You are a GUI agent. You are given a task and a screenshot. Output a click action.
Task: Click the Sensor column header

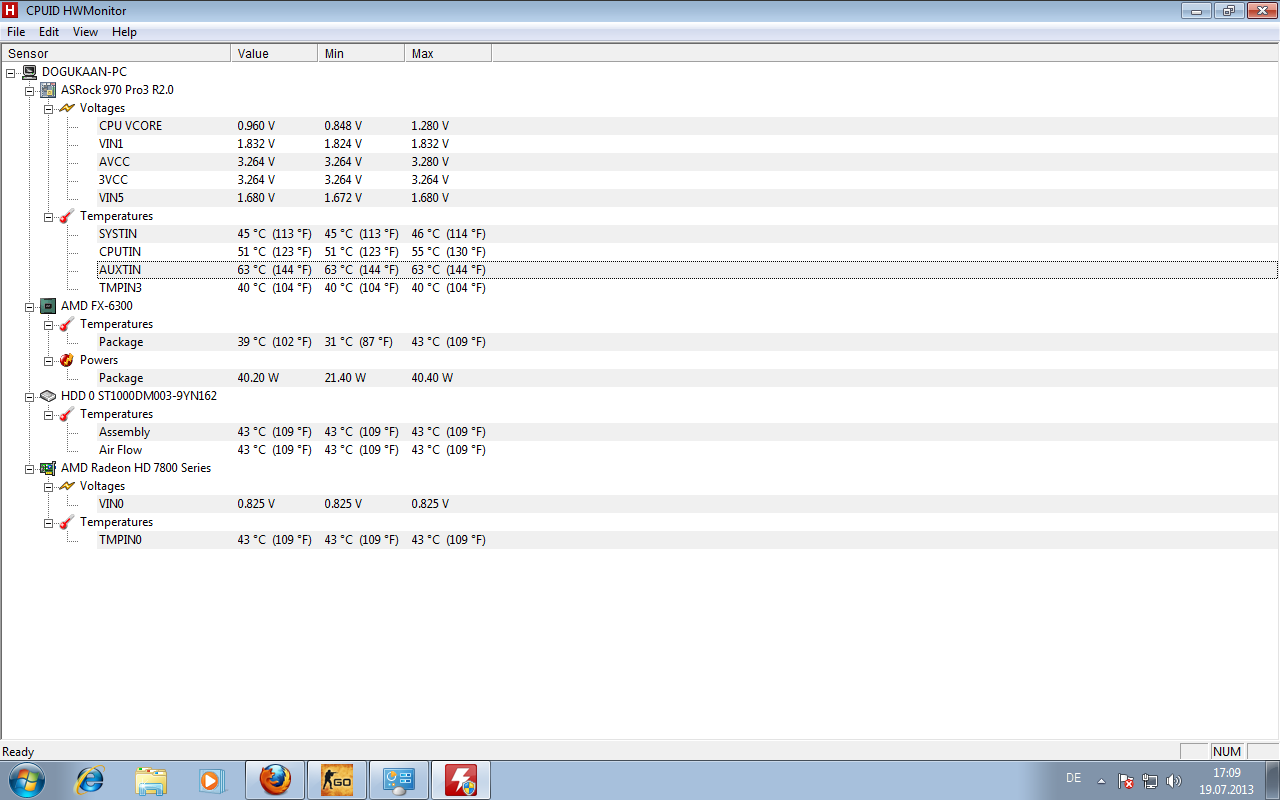point(116,54)
